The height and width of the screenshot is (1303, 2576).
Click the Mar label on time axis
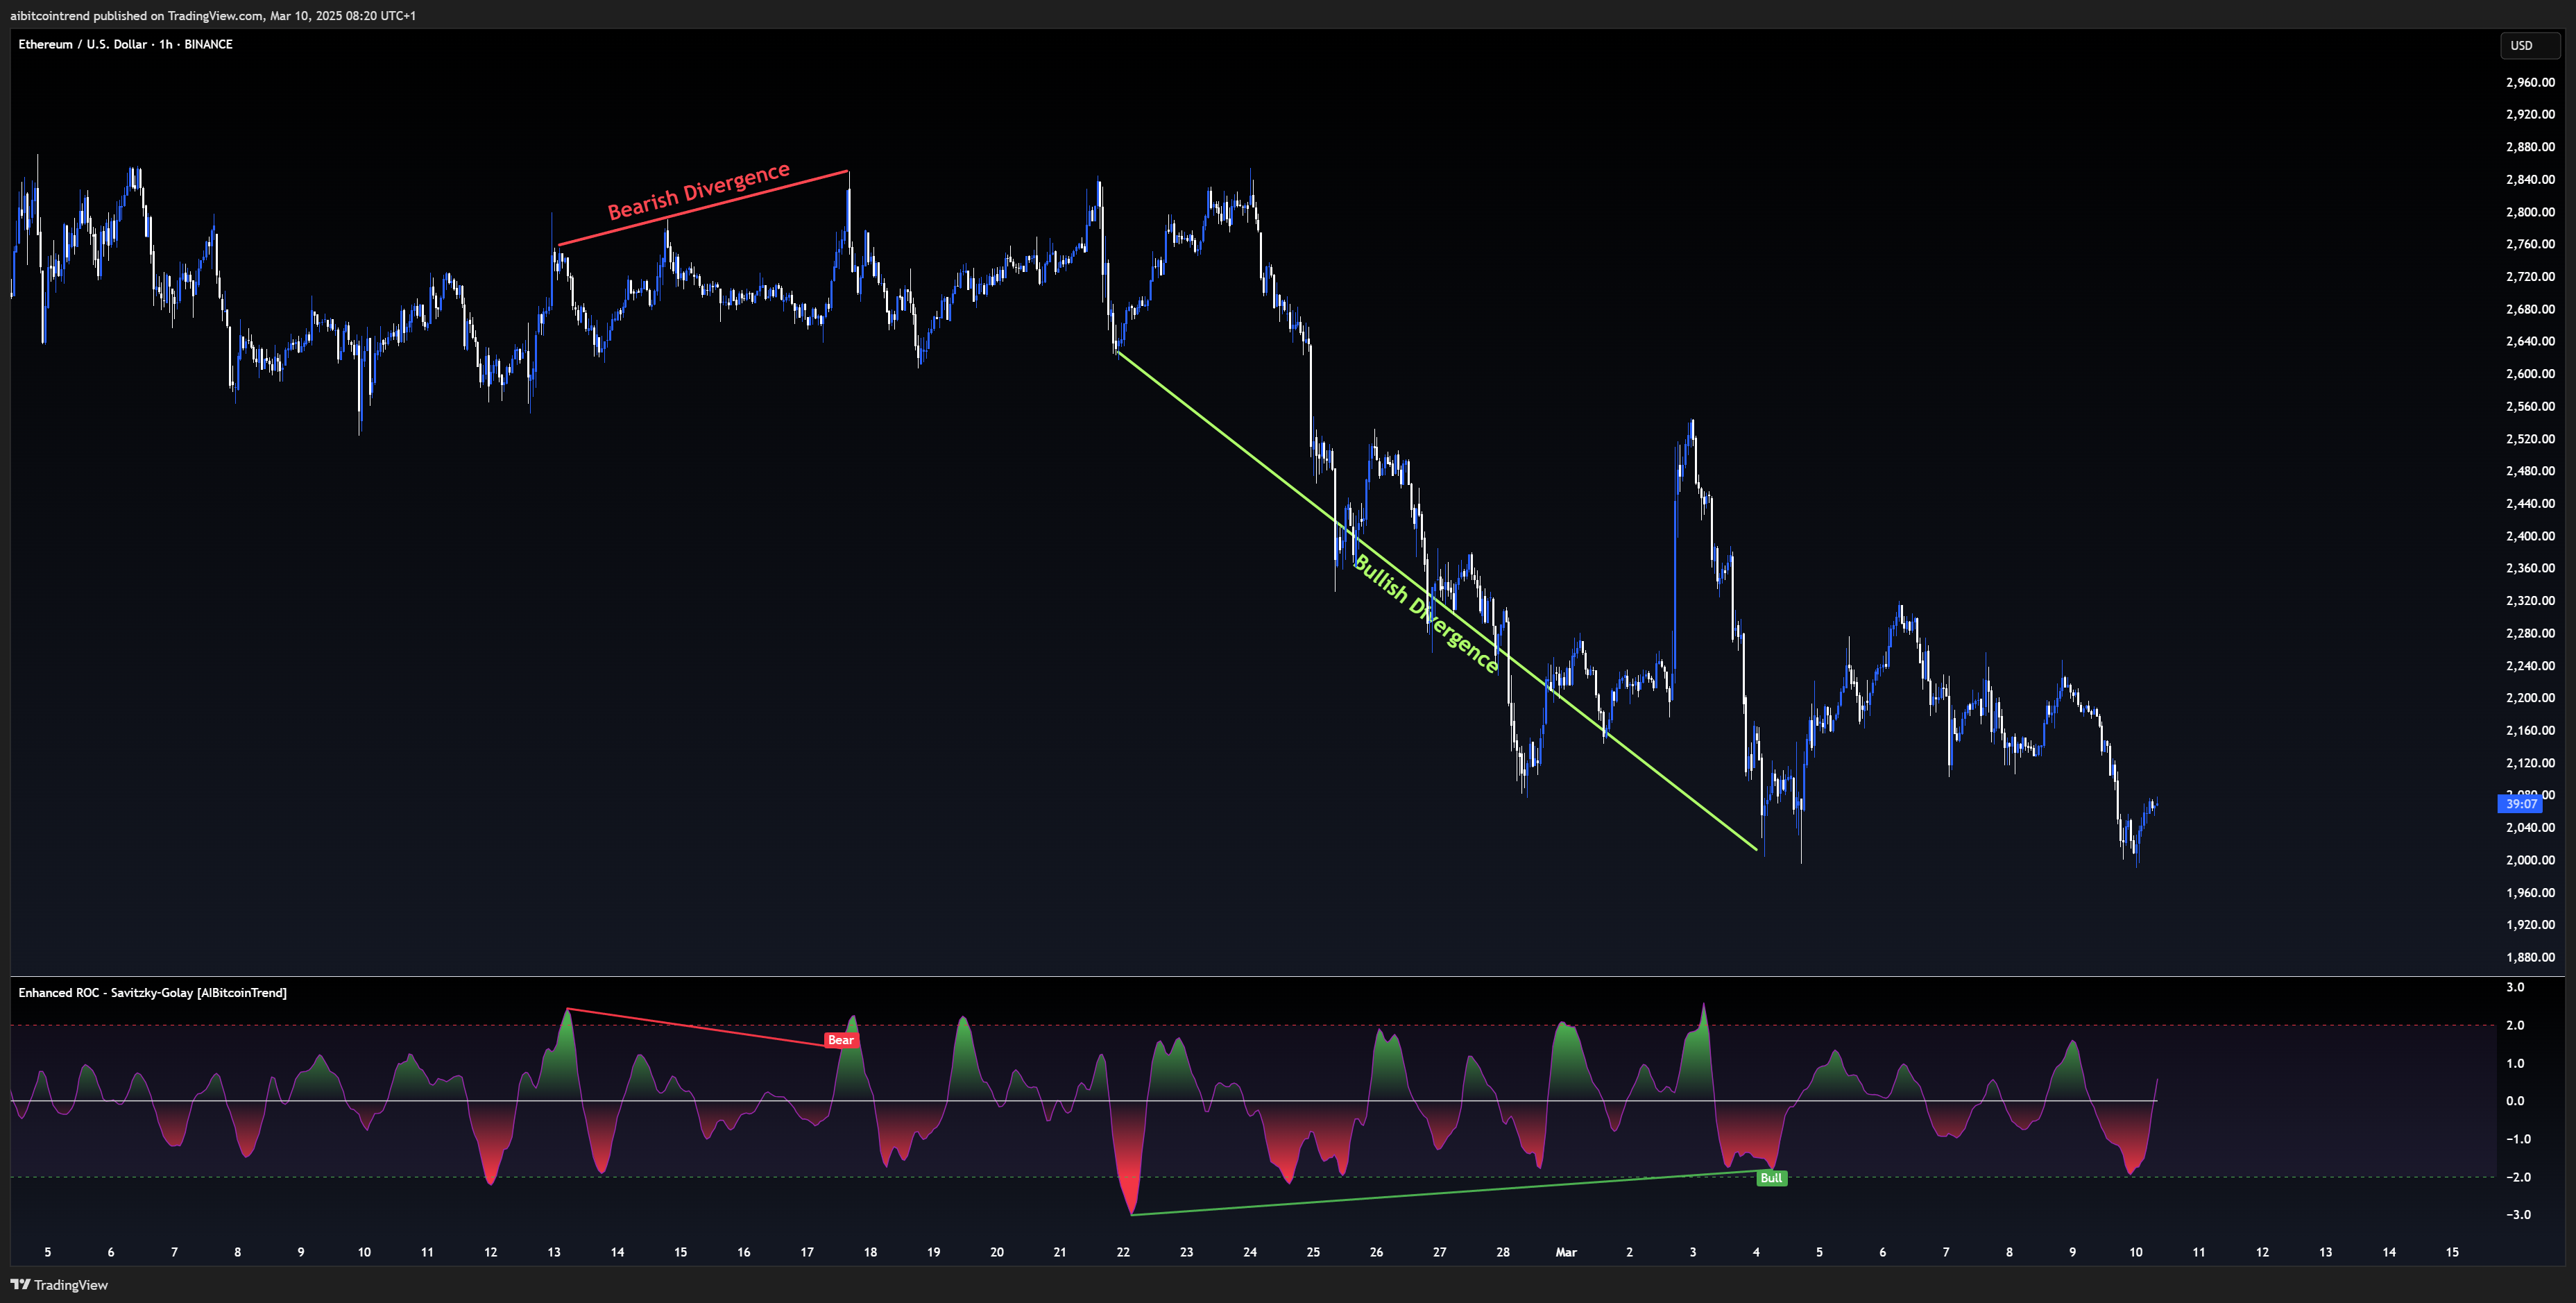[1566, 1252]
